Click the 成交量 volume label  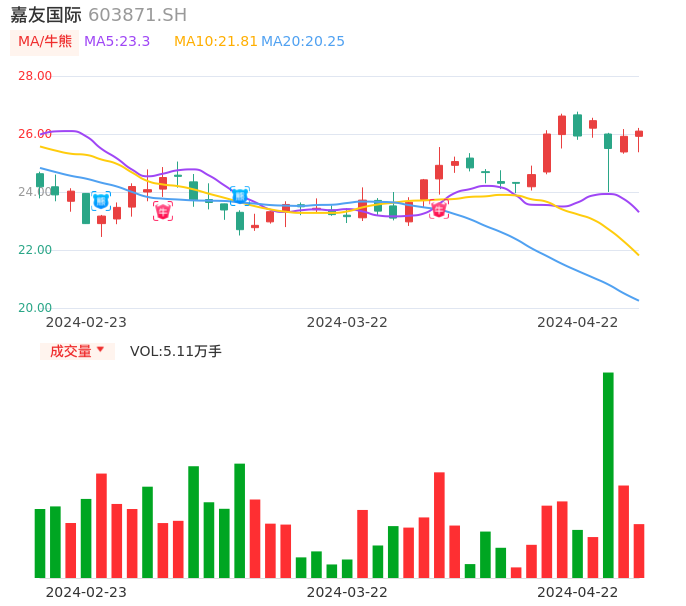(70, 351)
